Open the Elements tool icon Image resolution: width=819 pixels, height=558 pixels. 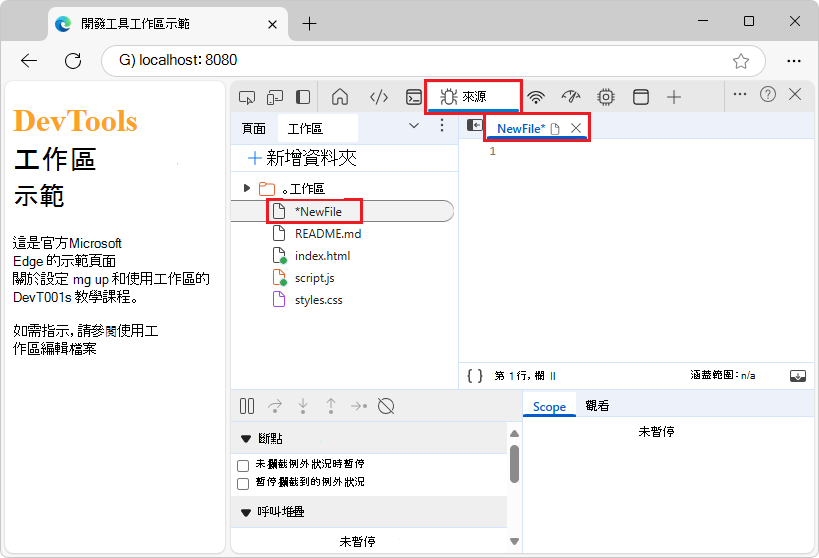pos(379,97)
